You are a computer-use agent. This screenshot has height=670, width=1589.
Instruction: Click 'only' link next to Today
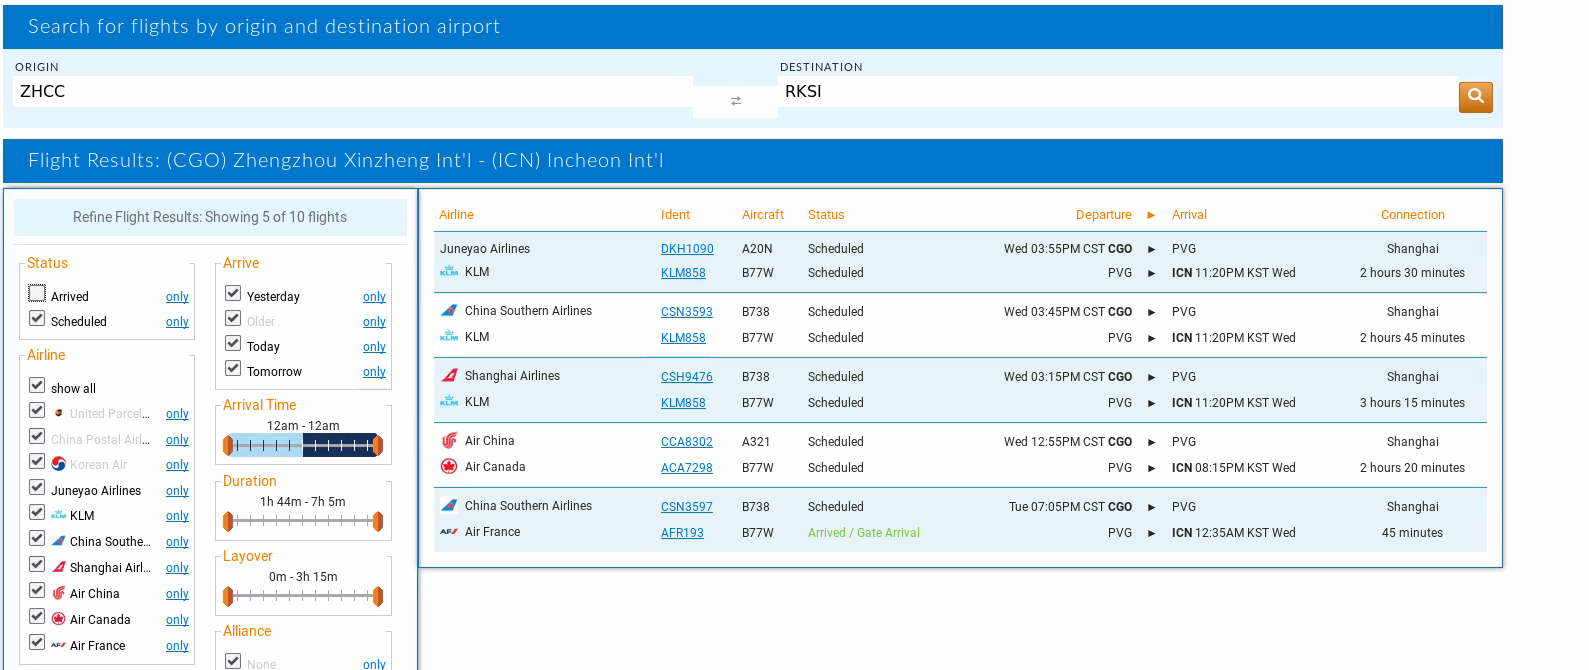tap(374, 347)
